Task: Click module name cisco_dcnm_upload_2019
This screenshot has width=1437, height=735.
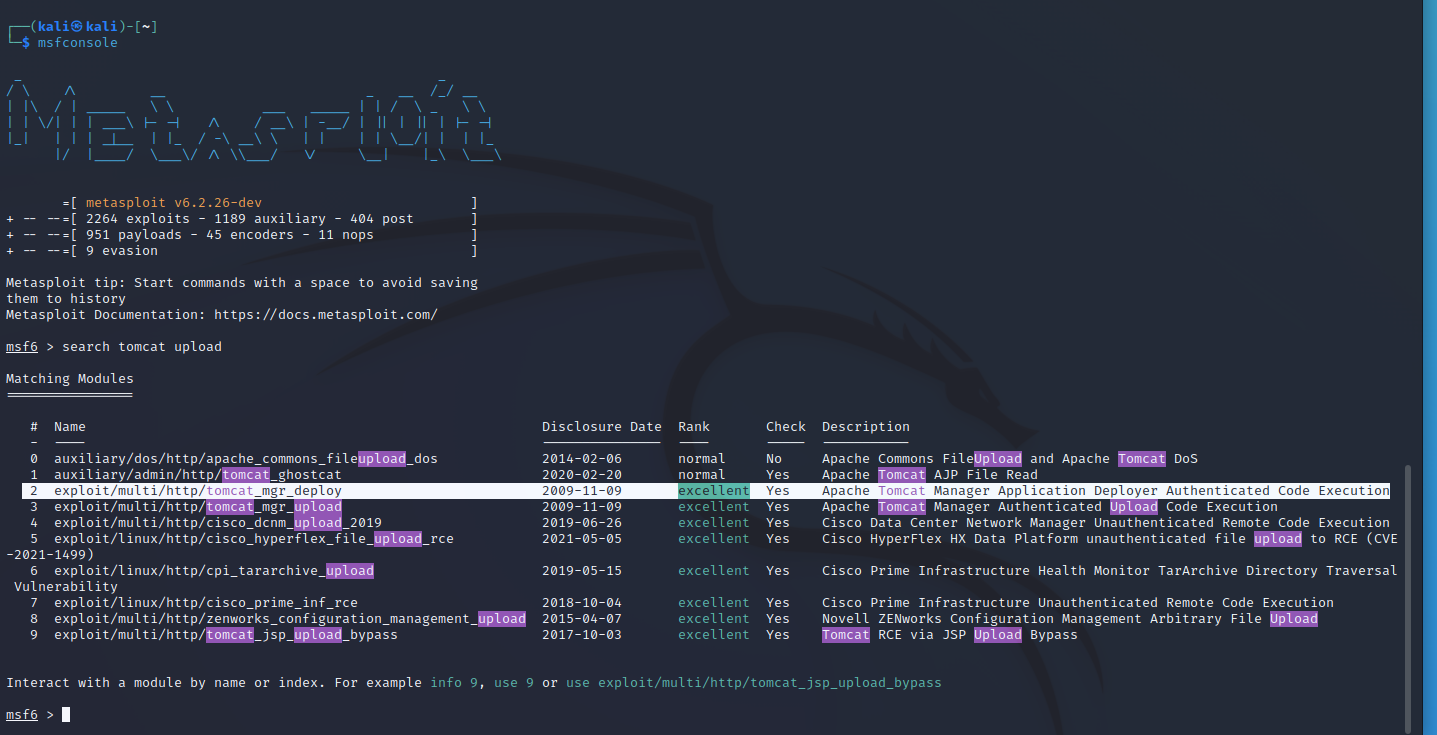Action: click(218, 523)
